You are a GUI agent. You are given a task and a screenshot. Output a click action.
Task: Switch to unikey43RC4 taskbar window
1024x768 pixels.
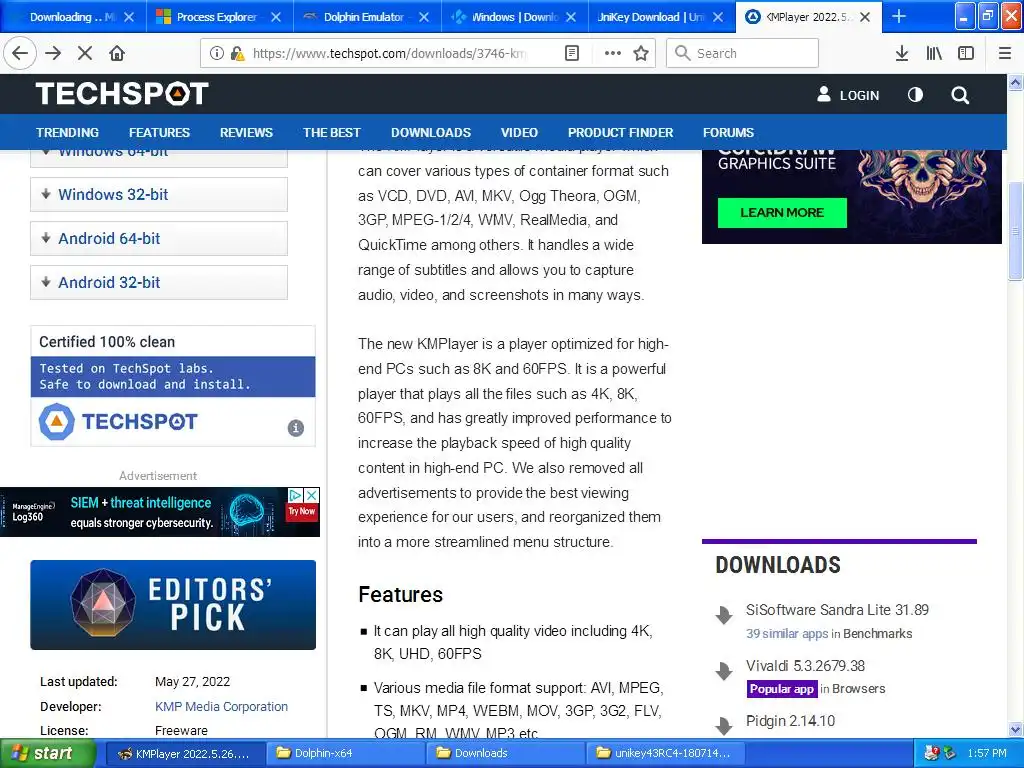(666, 753)
